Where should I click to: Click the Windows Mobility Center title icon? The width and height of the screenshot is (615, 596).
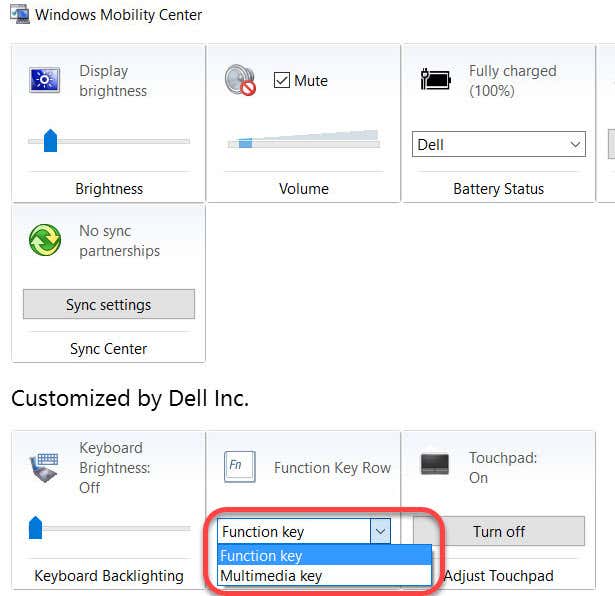point(17,15)
